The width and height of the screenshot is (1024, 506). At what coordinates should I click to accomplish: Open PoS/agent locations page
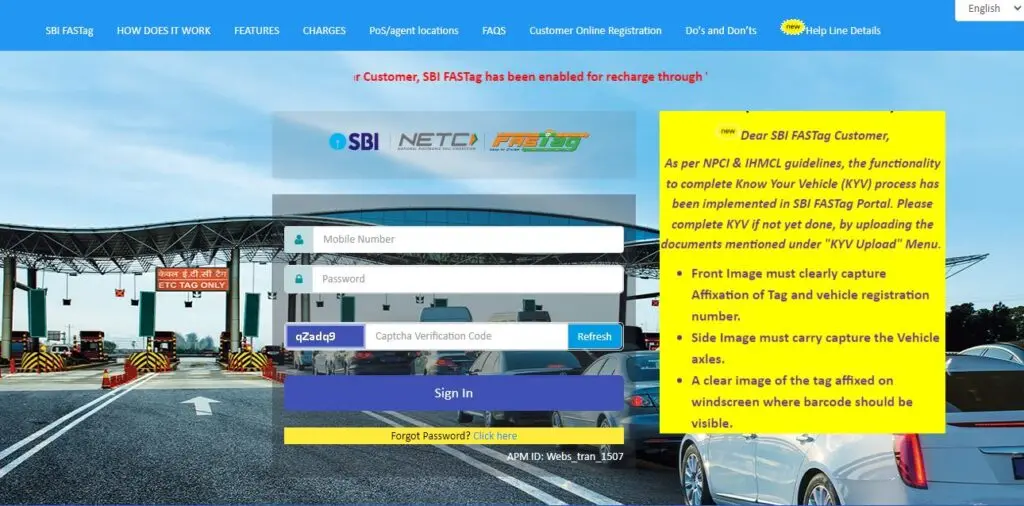pyautogui.click(x=413, y=31)
